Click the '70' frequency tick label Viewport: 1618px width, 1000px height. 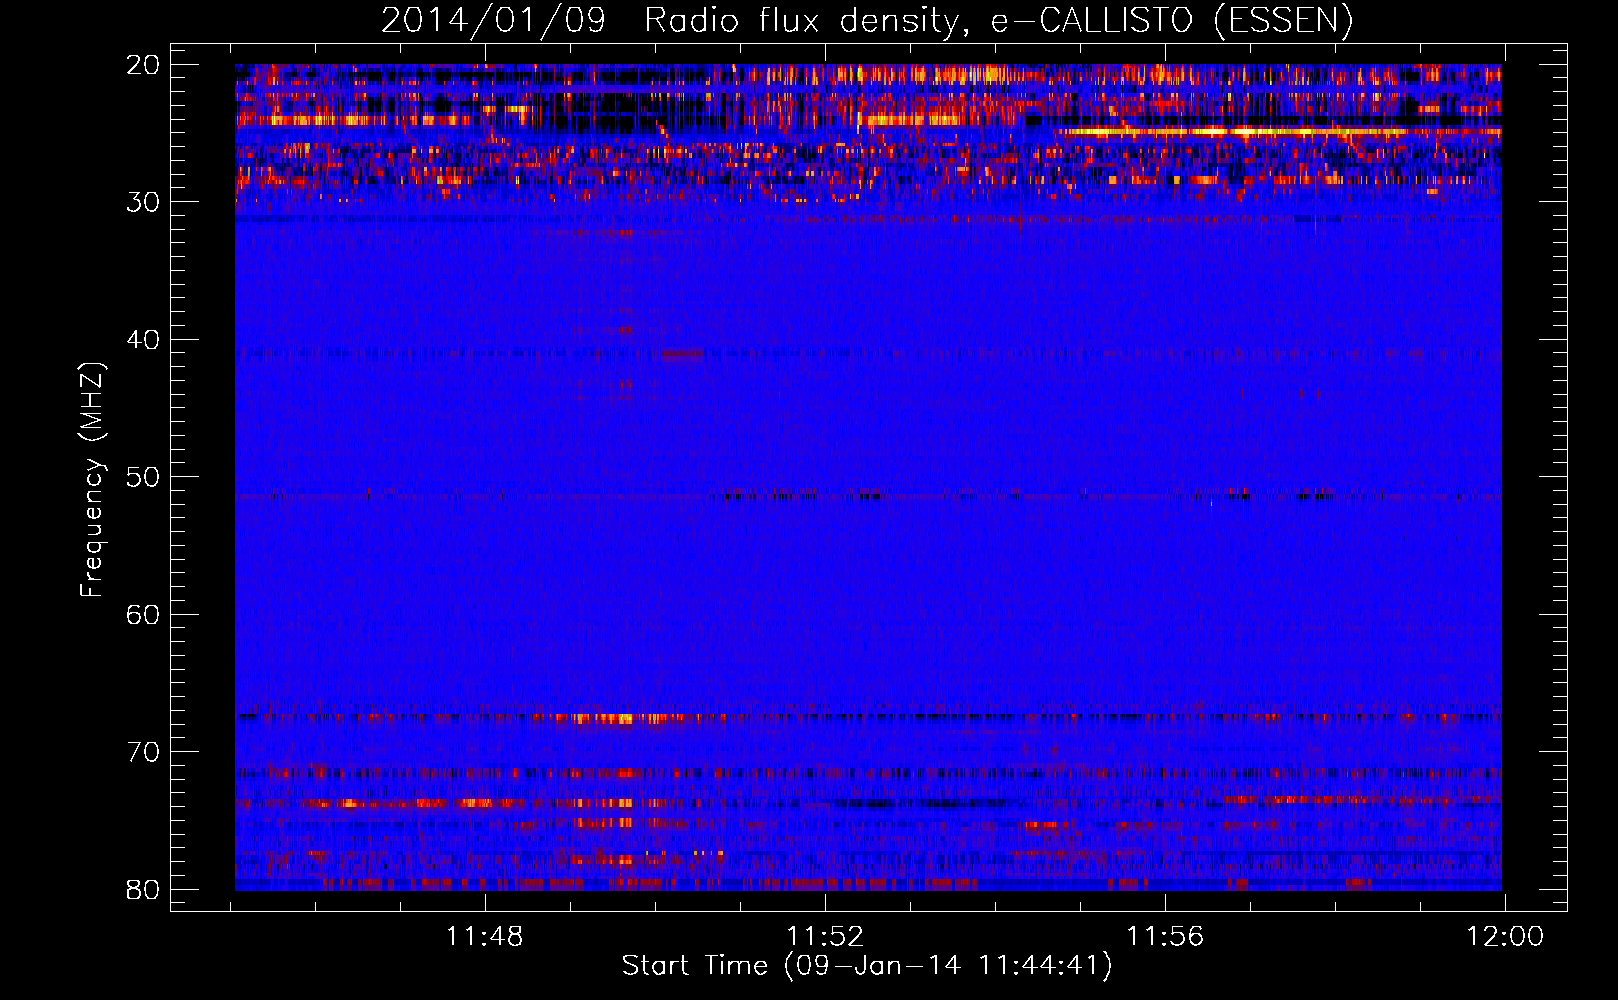click(144, 752)
